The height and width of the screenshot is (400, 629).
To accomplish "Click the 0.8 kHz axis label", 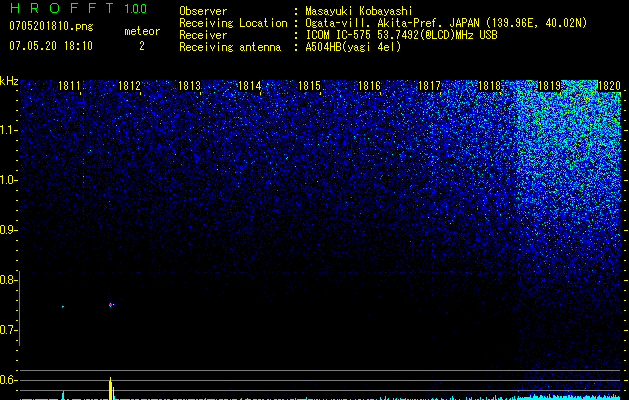I will coord(8,280).
